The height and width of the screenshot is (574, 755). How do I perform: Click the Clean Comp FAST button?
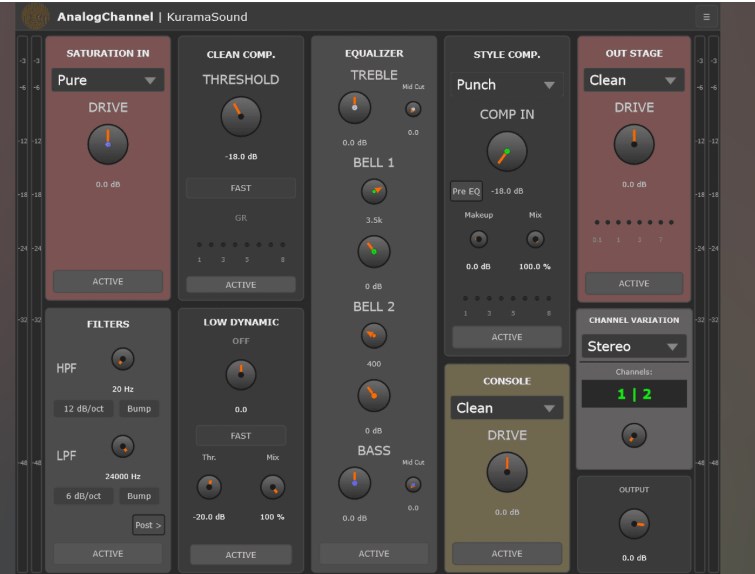[241, 188]
